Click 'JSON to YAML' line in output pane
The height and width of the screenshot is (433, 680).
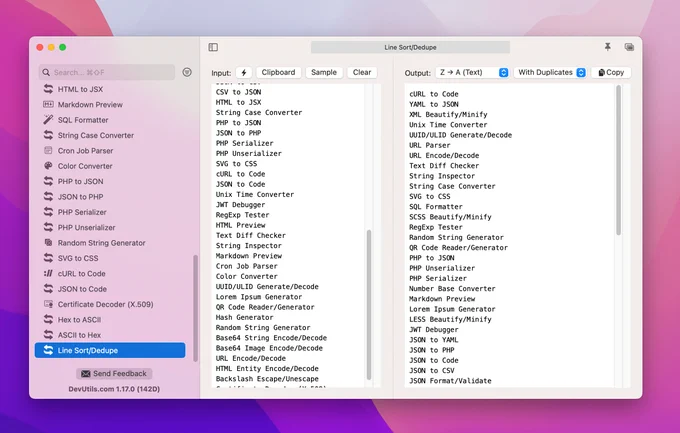[x=434, y=340]
